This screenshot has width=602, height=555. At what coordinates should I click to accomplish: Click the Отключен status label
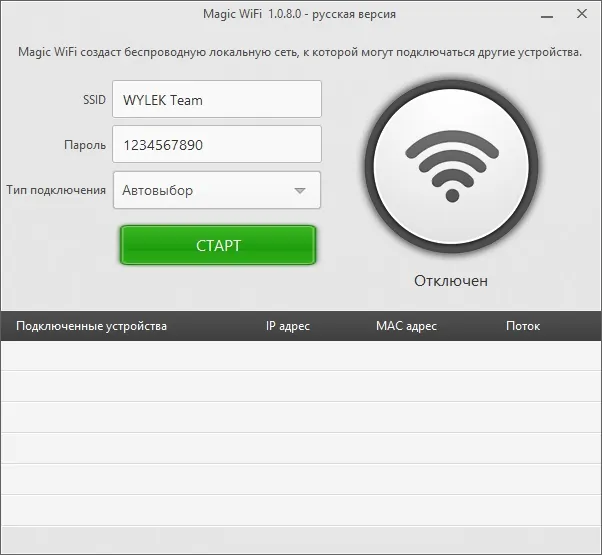pos(451,281)
